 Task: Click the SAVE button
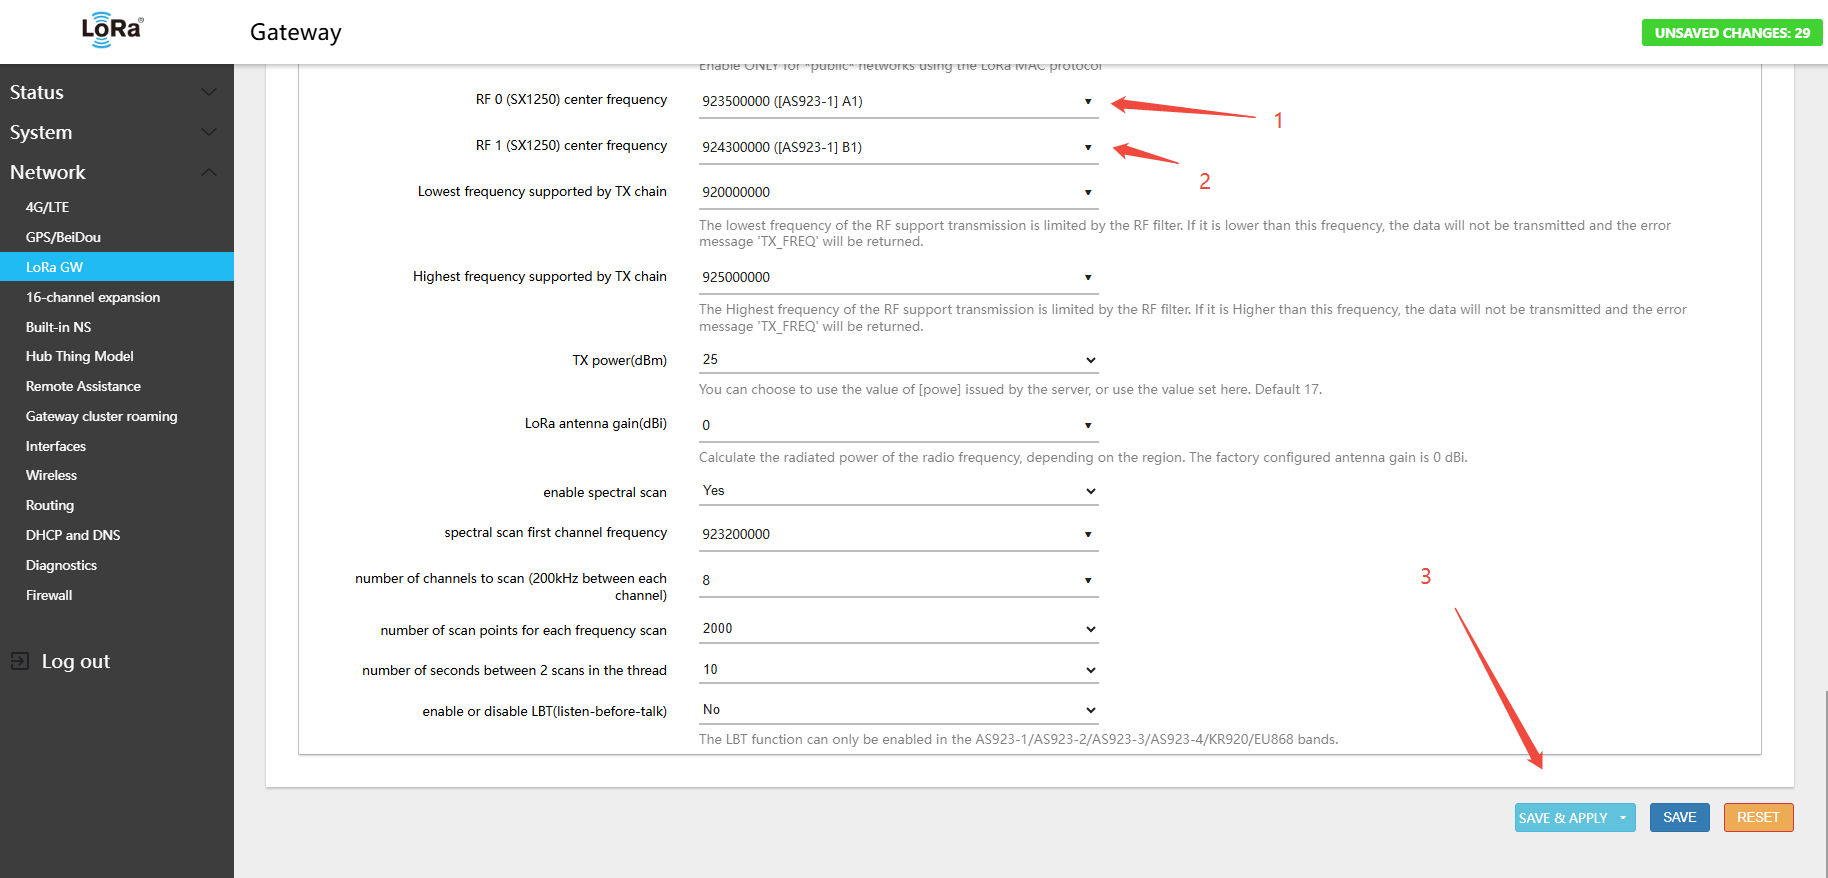click(x=1679, y=818)
